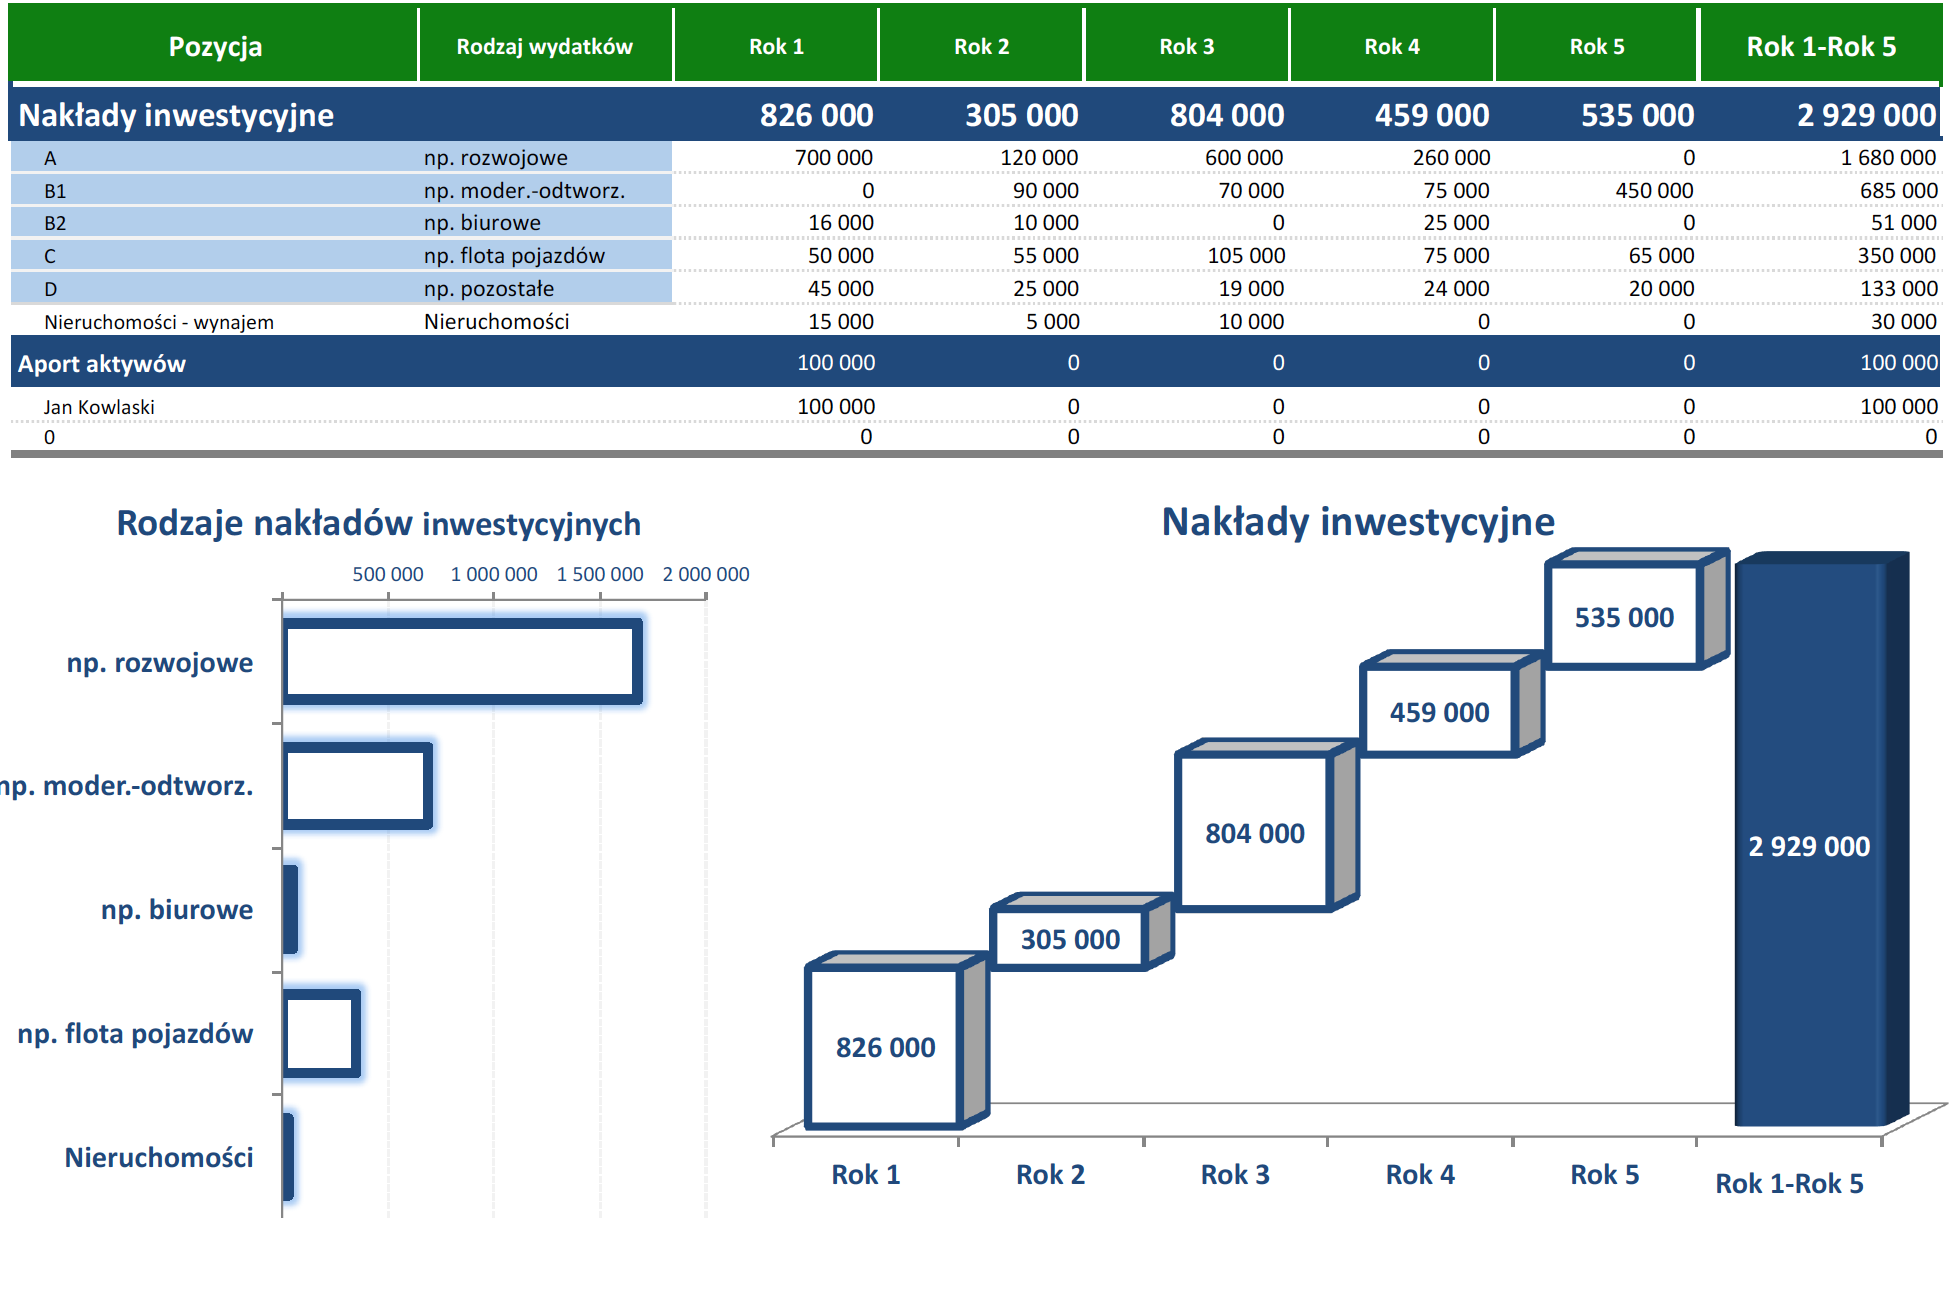
Task: Select the Aport aktywów section header
Action: [x=102, y=364]
